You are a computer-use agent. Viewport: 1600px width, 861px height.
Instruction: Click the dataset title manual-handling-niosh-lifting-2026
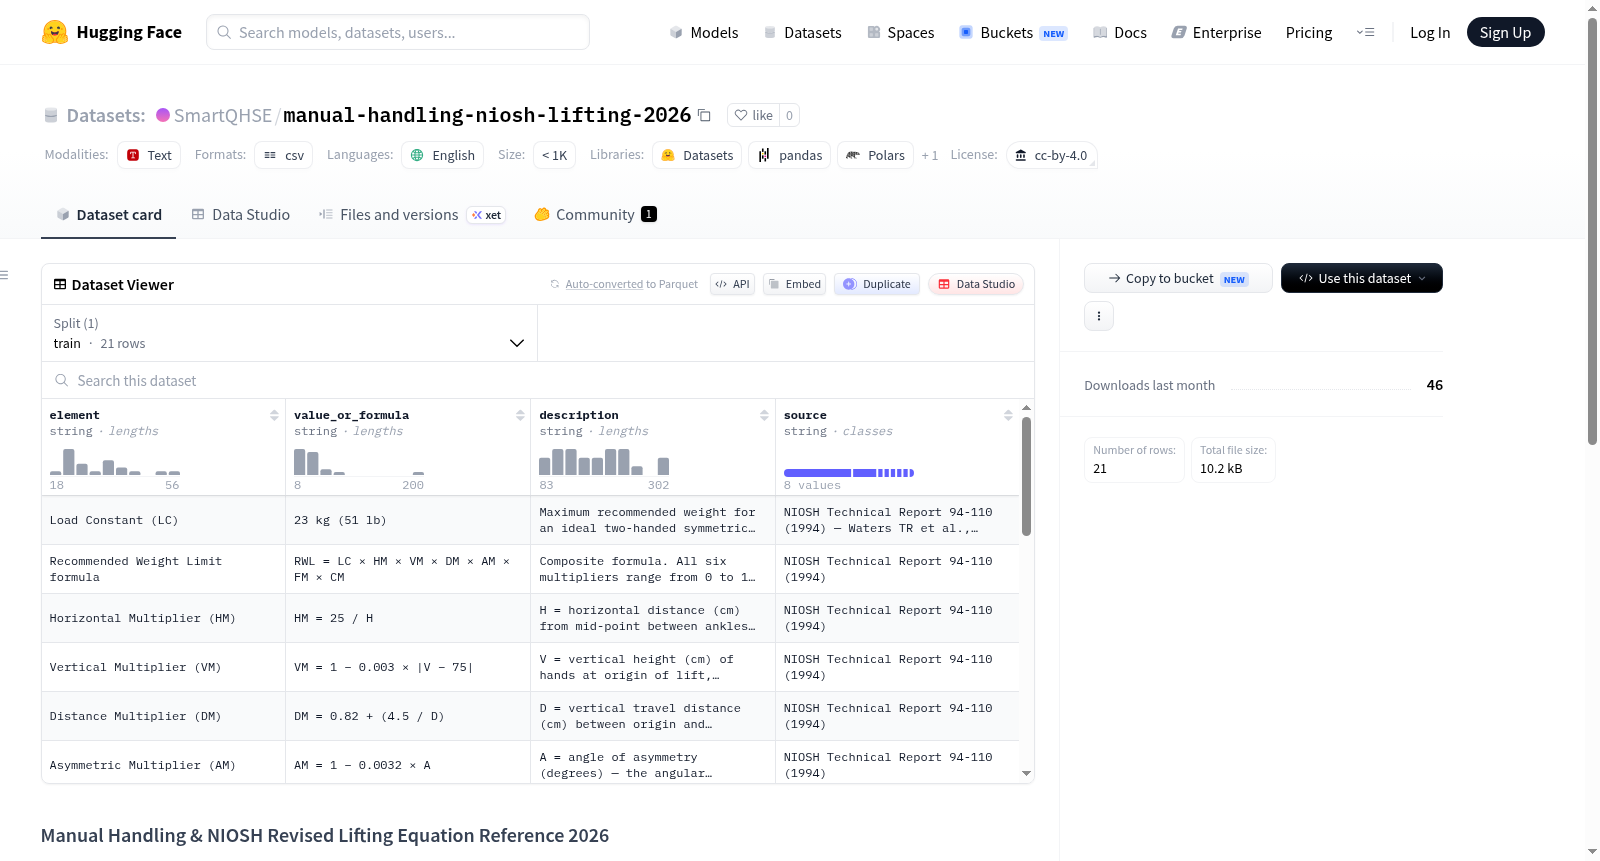487,115
